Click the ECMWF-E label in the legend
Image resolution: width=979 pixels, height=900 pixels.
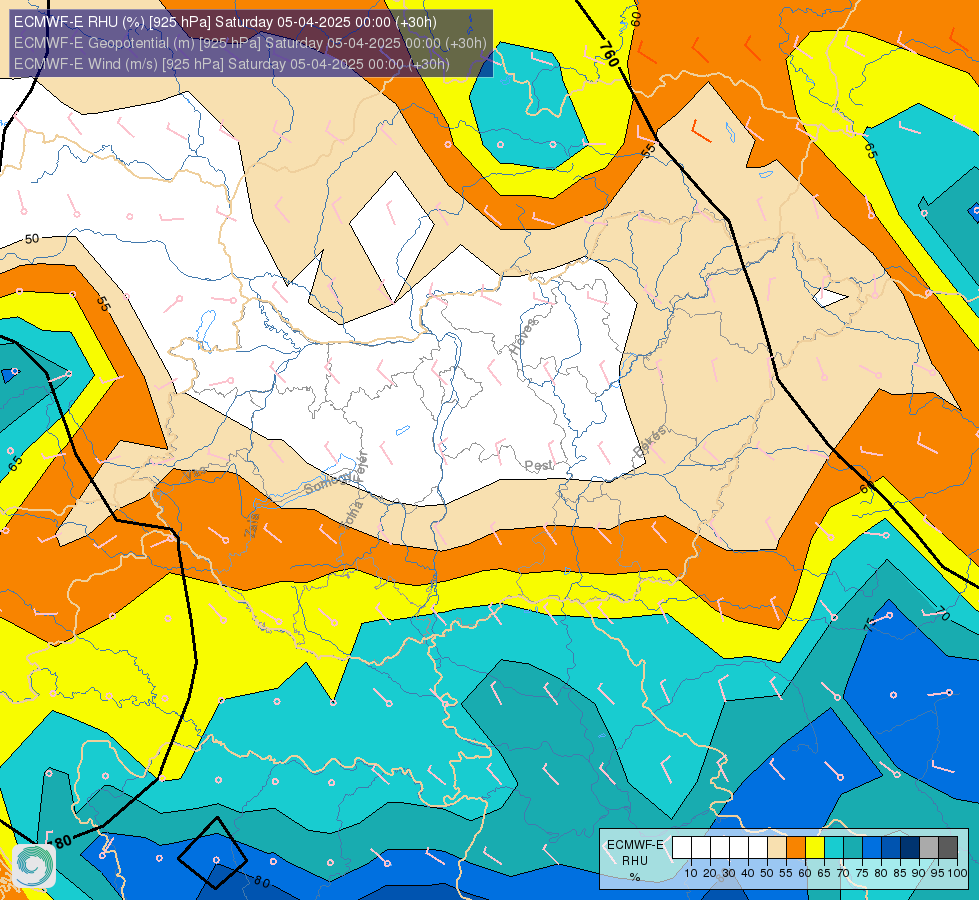point(635,845)
